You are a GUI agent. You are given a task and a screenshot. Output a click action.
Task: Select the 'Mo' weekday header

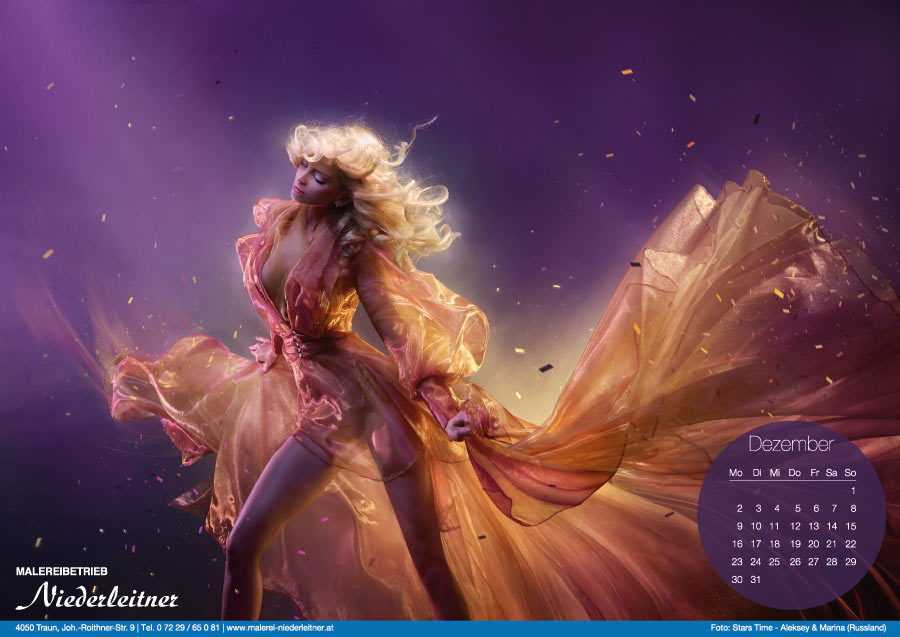[x=736, y=473]
